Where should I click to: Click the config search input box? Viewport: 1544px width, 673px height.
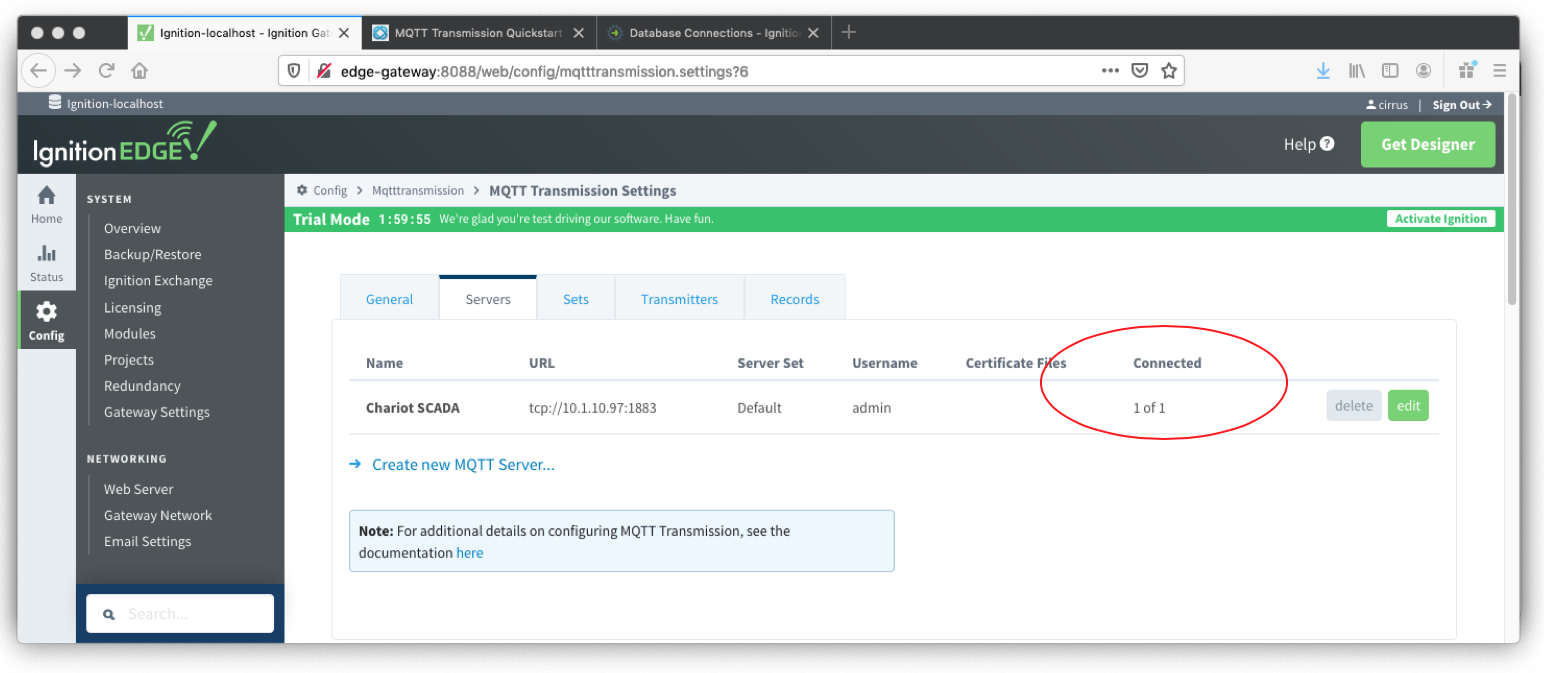(180, 614)
